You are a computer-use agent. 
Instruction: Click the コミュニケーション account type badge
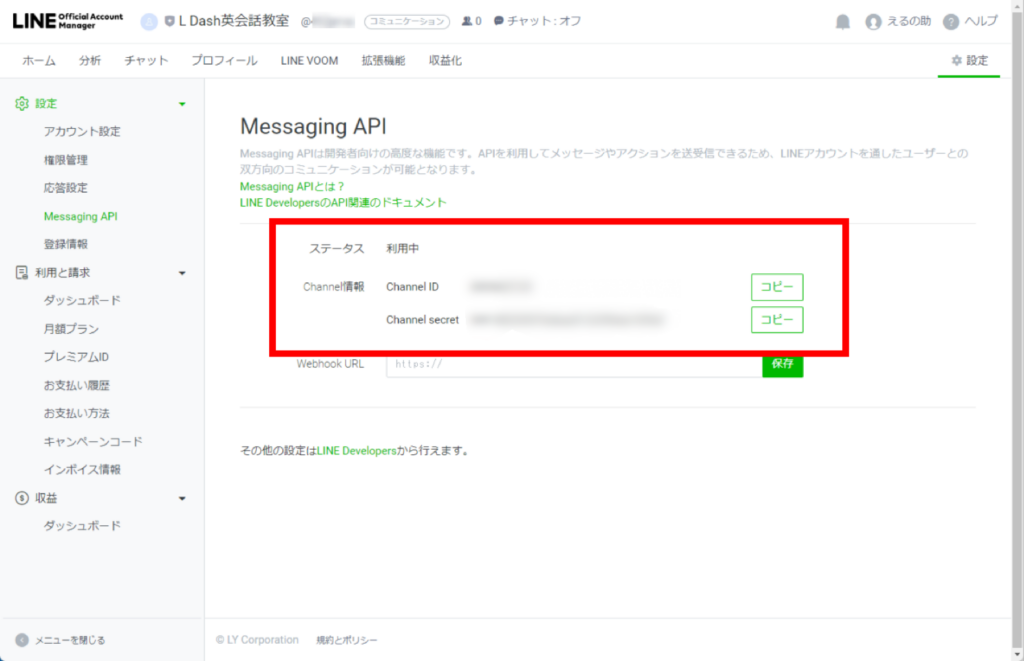coord(407,22)
